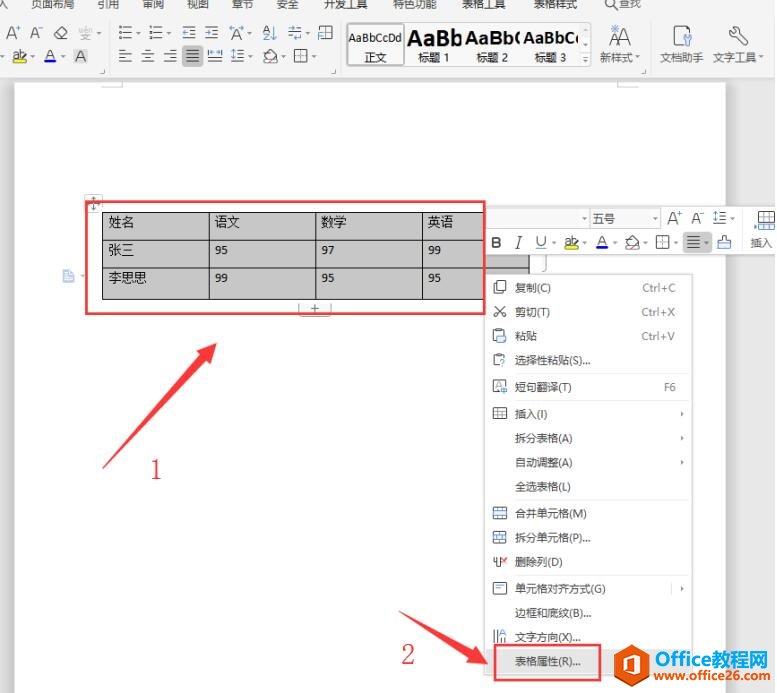Expand the styles gallery more arrow
777x693 pixels.
(x=585, y=58)
